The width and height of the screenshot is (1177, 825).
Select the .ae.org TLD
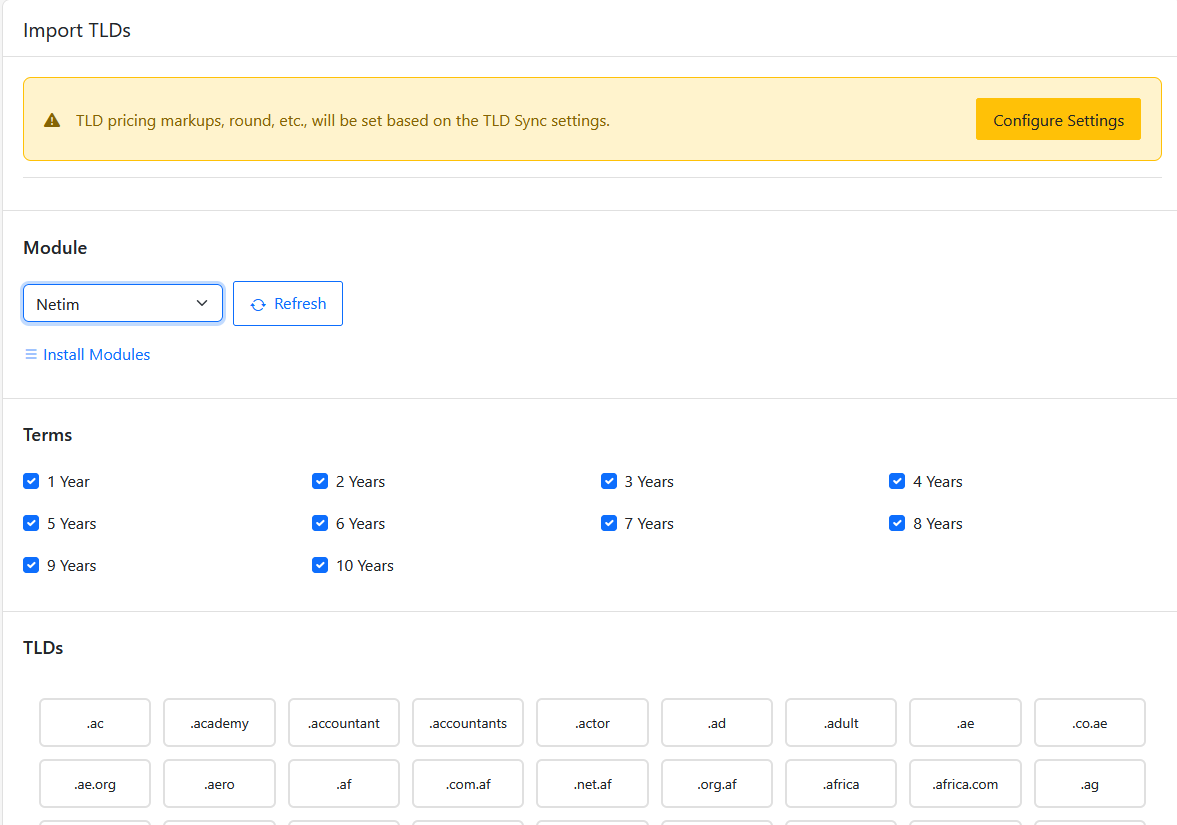[95, 784]
